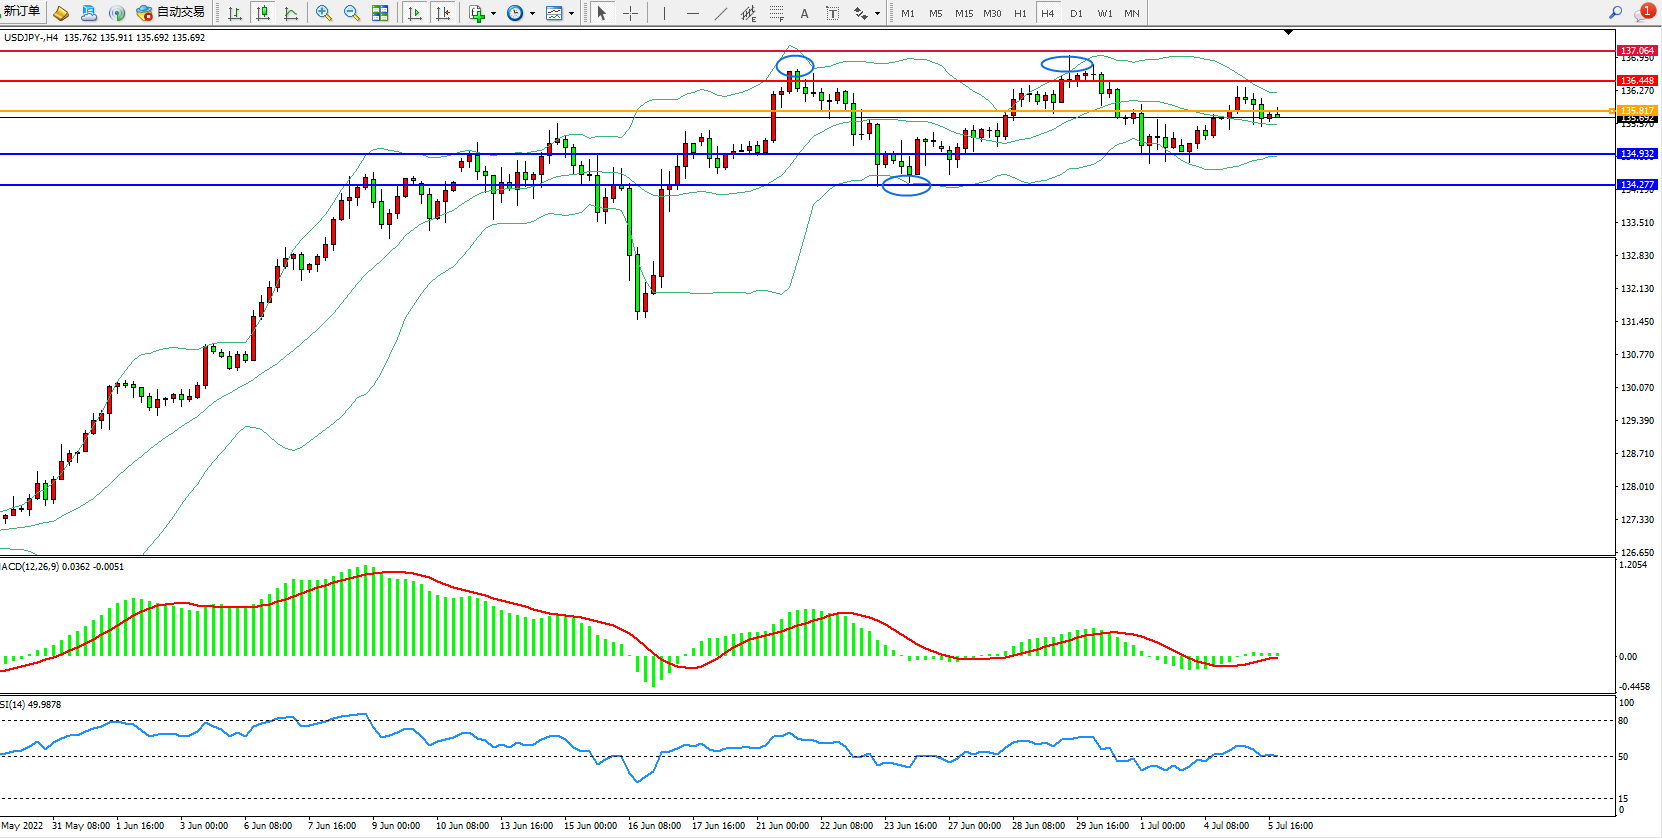1662x838 pixels.
Task: Tile windows with the grid icon
Action: [x=380, y=13]
